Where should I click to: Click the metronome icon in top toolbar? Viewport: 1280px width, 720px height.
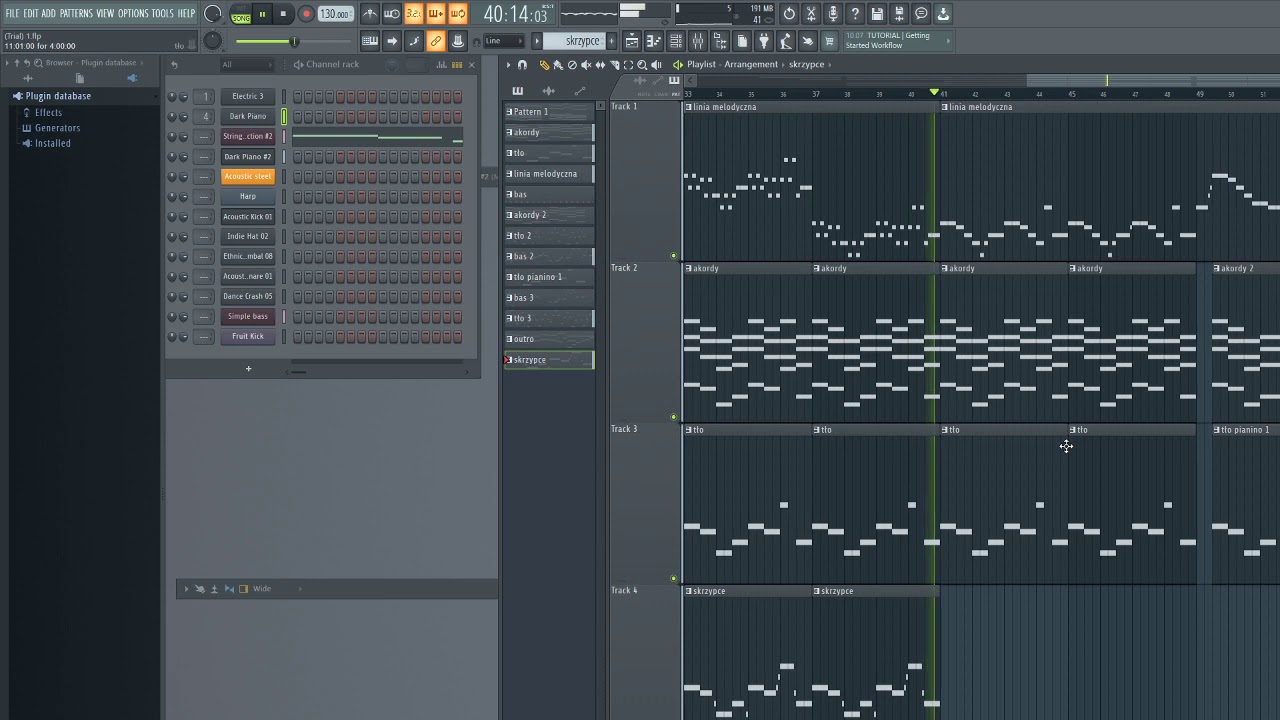pos(370,14)
